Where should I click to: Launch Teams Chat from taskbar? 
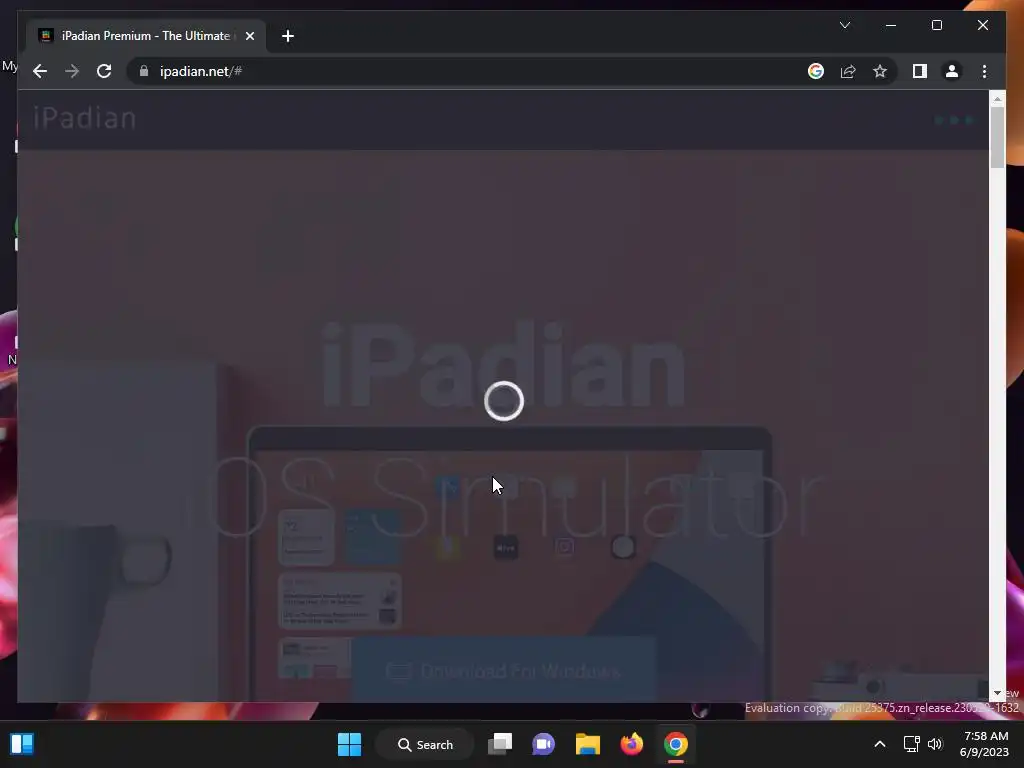543,744
